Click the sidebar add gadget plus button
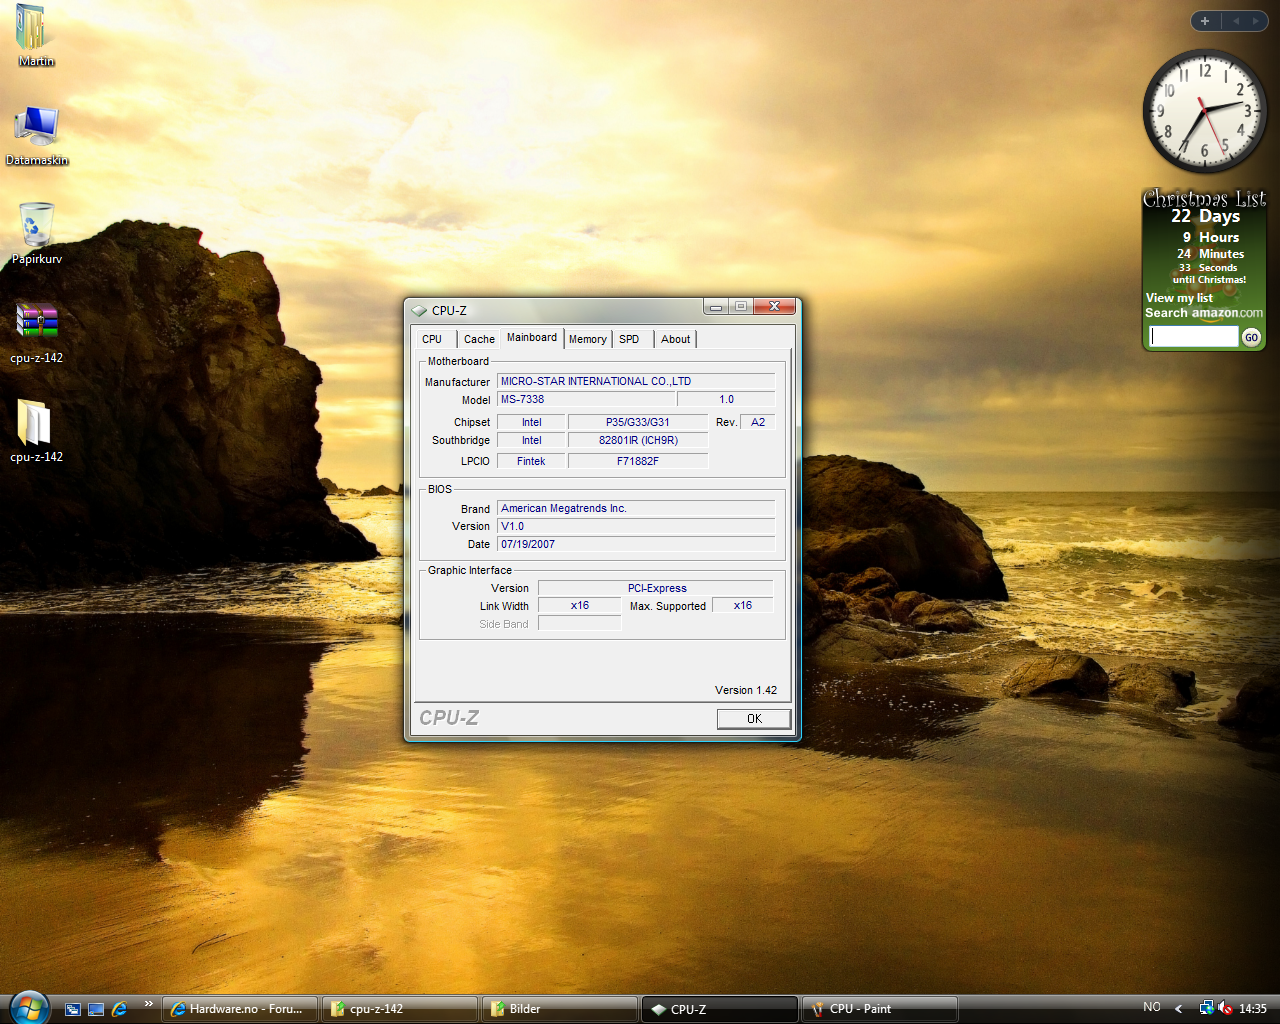Image resolution: width=1280 pixels, height=1024 pixels. click(1205, 21)
